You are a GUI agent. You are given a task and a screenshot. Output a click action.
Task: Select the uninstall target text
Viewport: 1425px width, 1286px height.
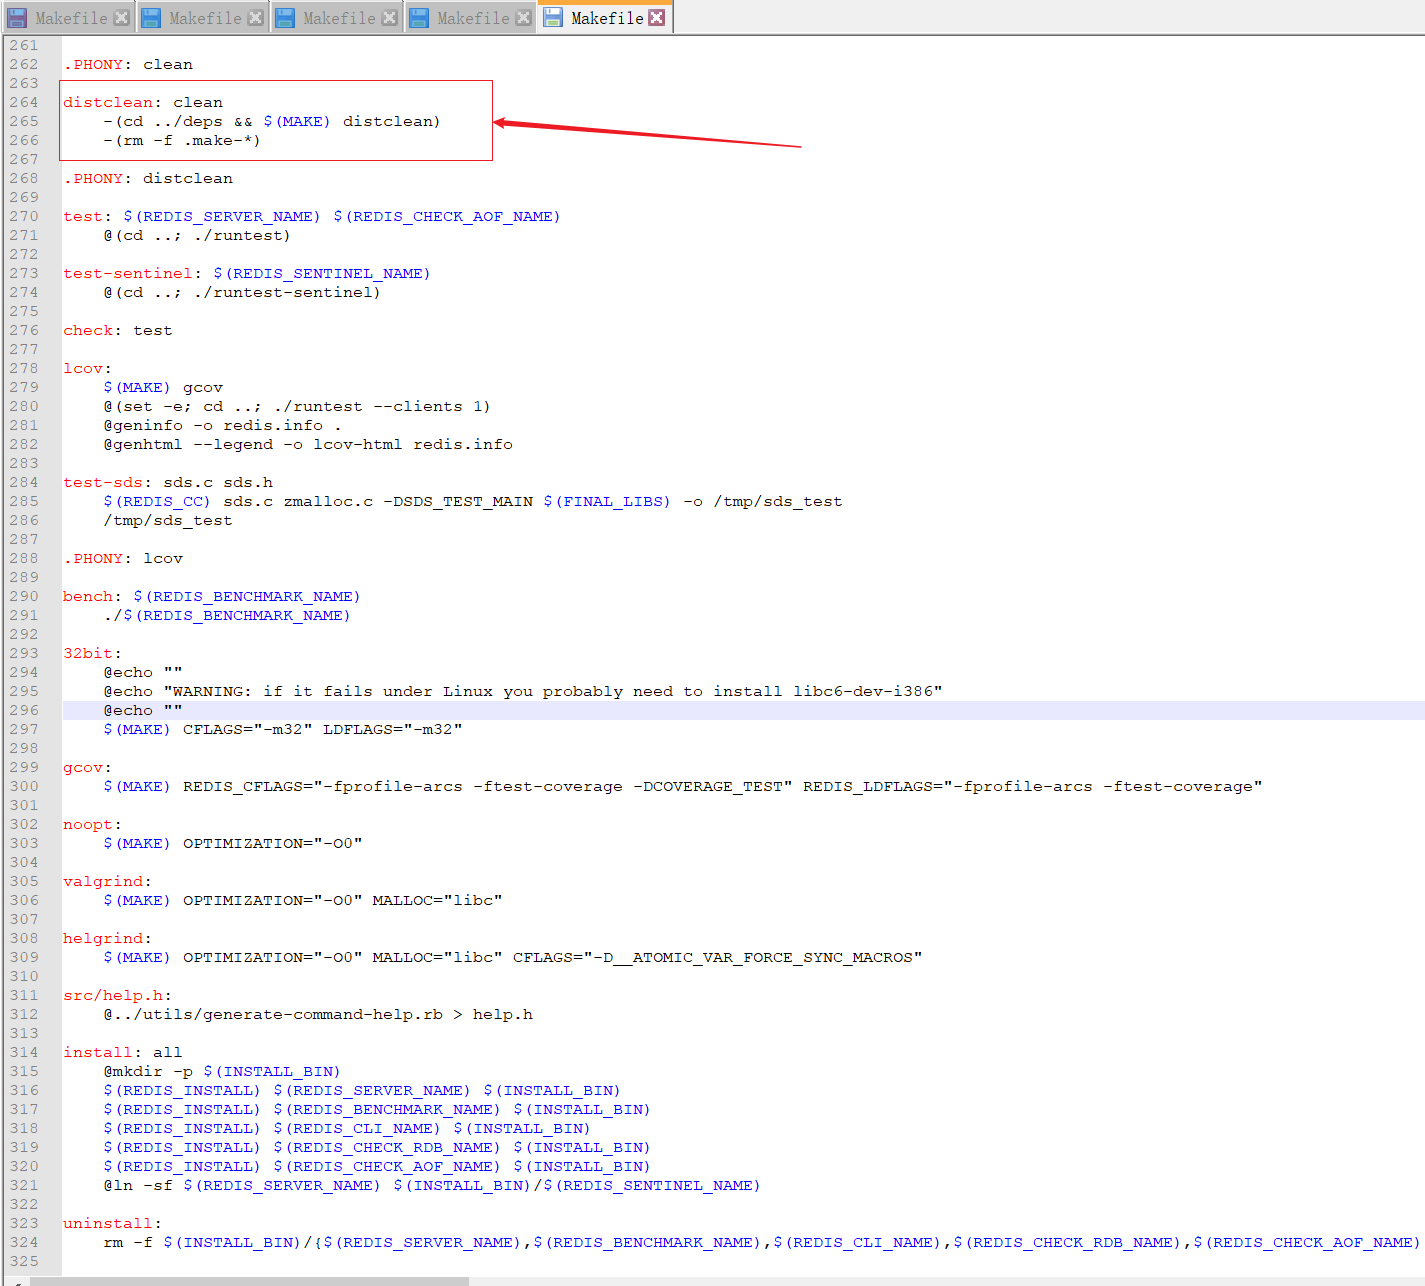[x=106, y=1223]
